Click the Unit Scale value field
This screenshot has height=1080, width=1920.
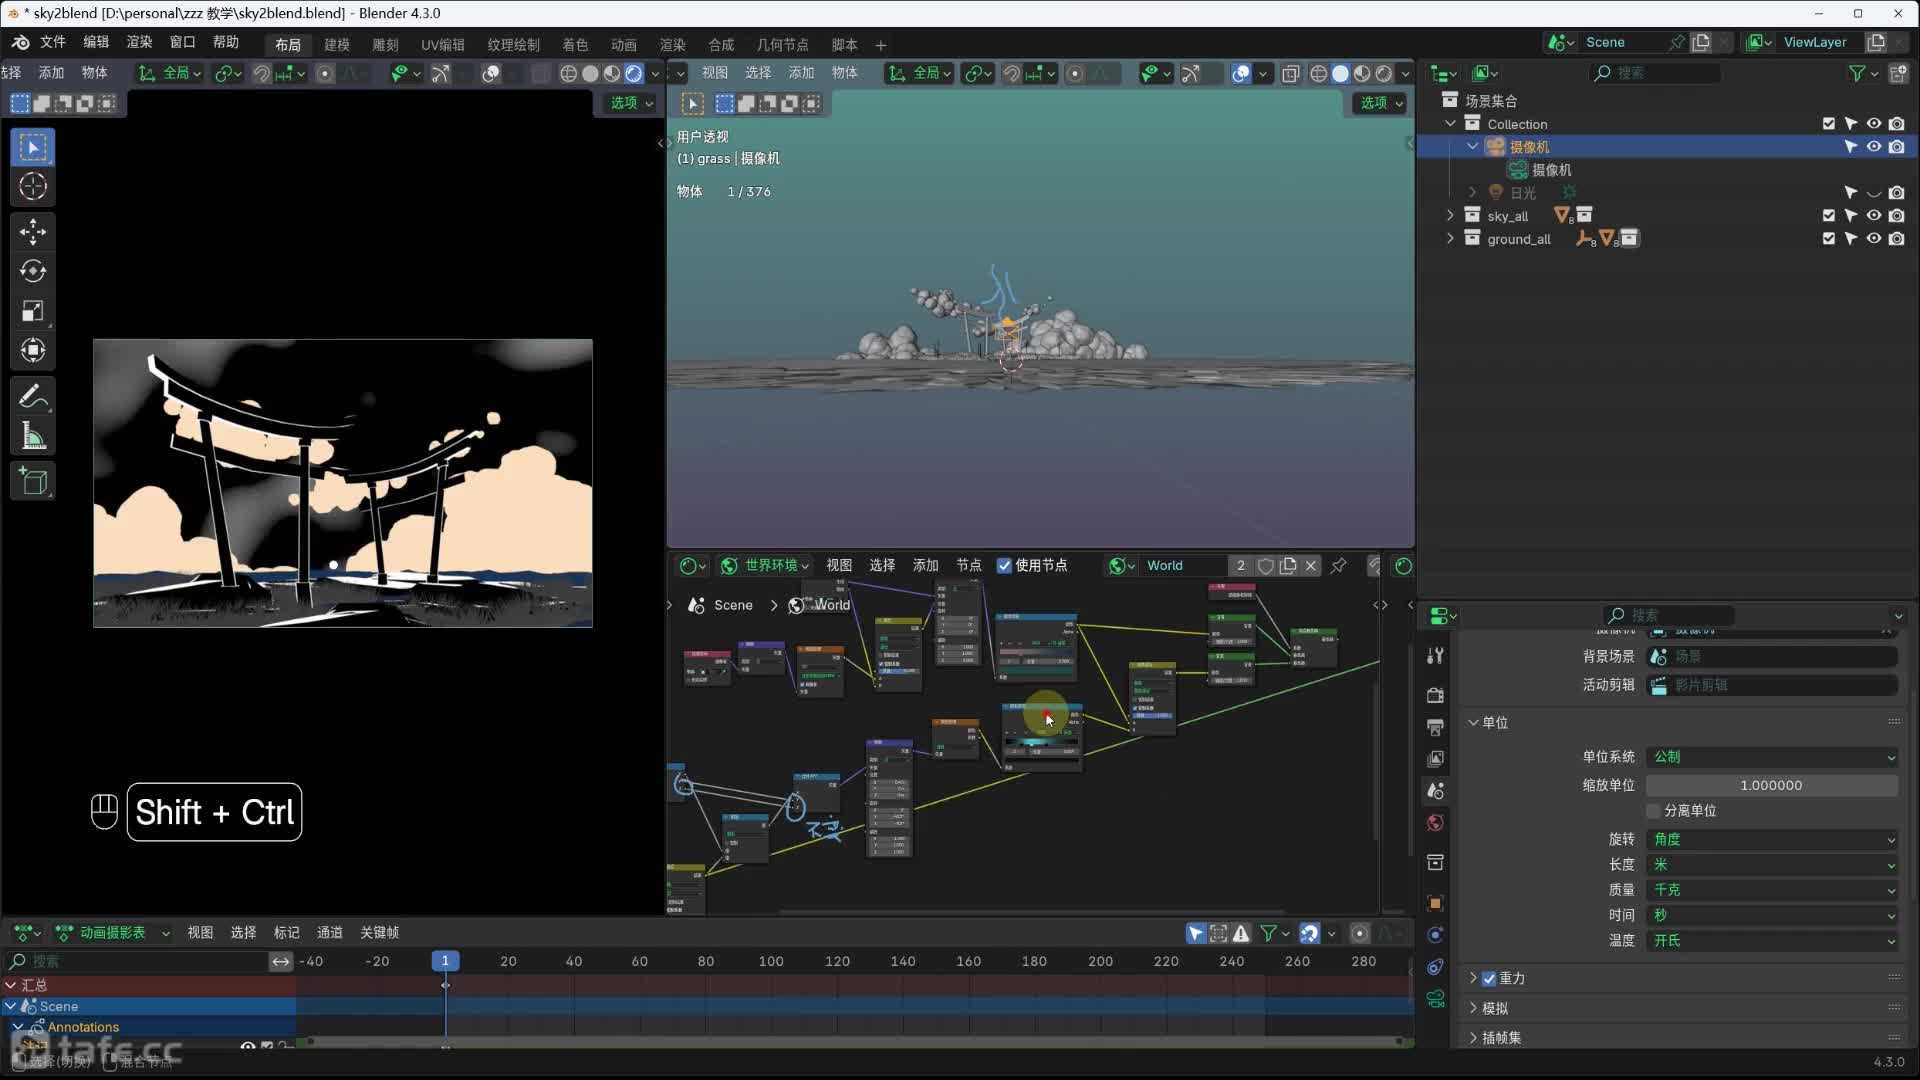[1771, 786]
